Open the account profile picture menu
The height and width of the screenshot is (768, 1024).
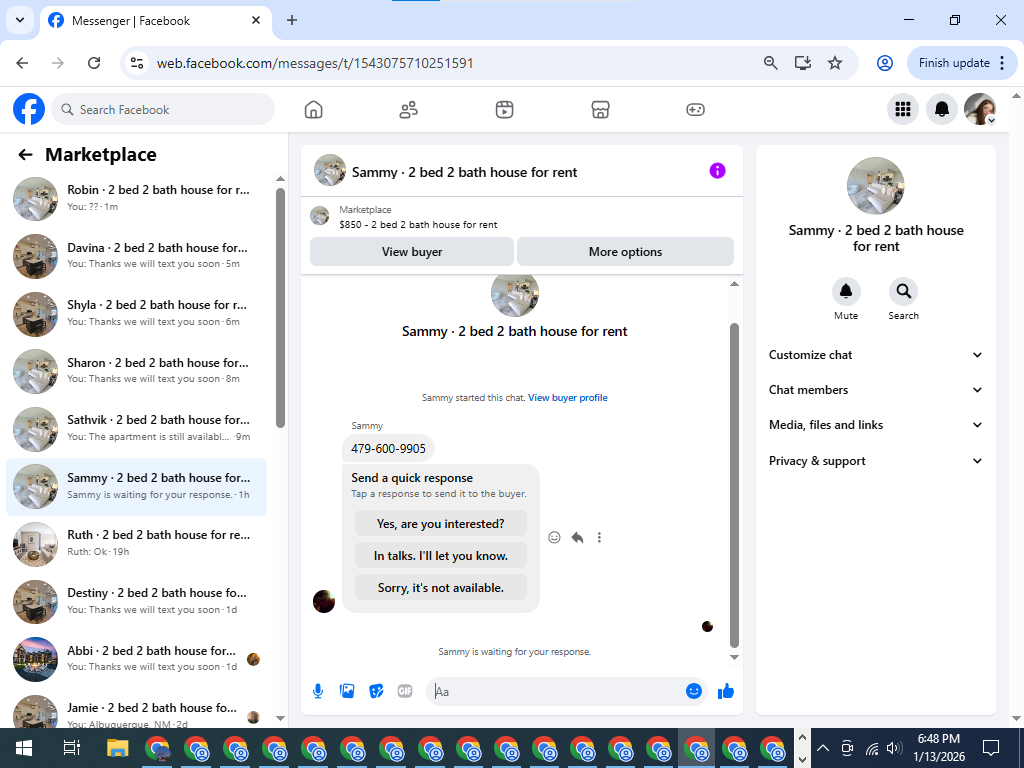point(980,109)
